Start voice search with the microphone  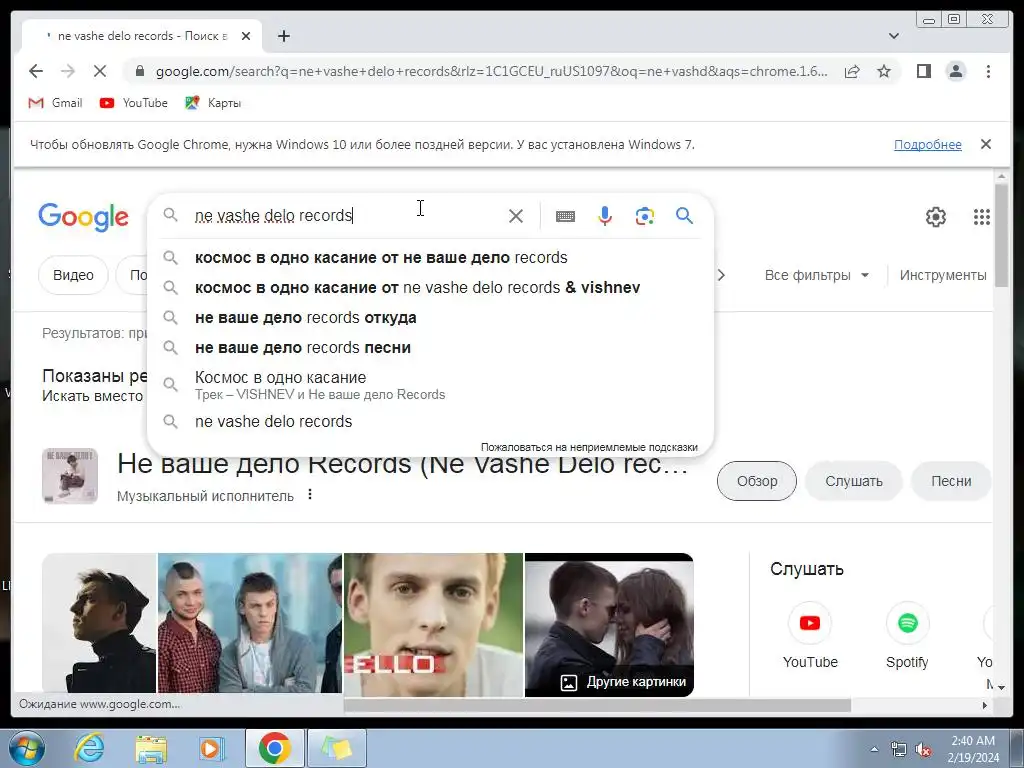click(x=605, y=216)
